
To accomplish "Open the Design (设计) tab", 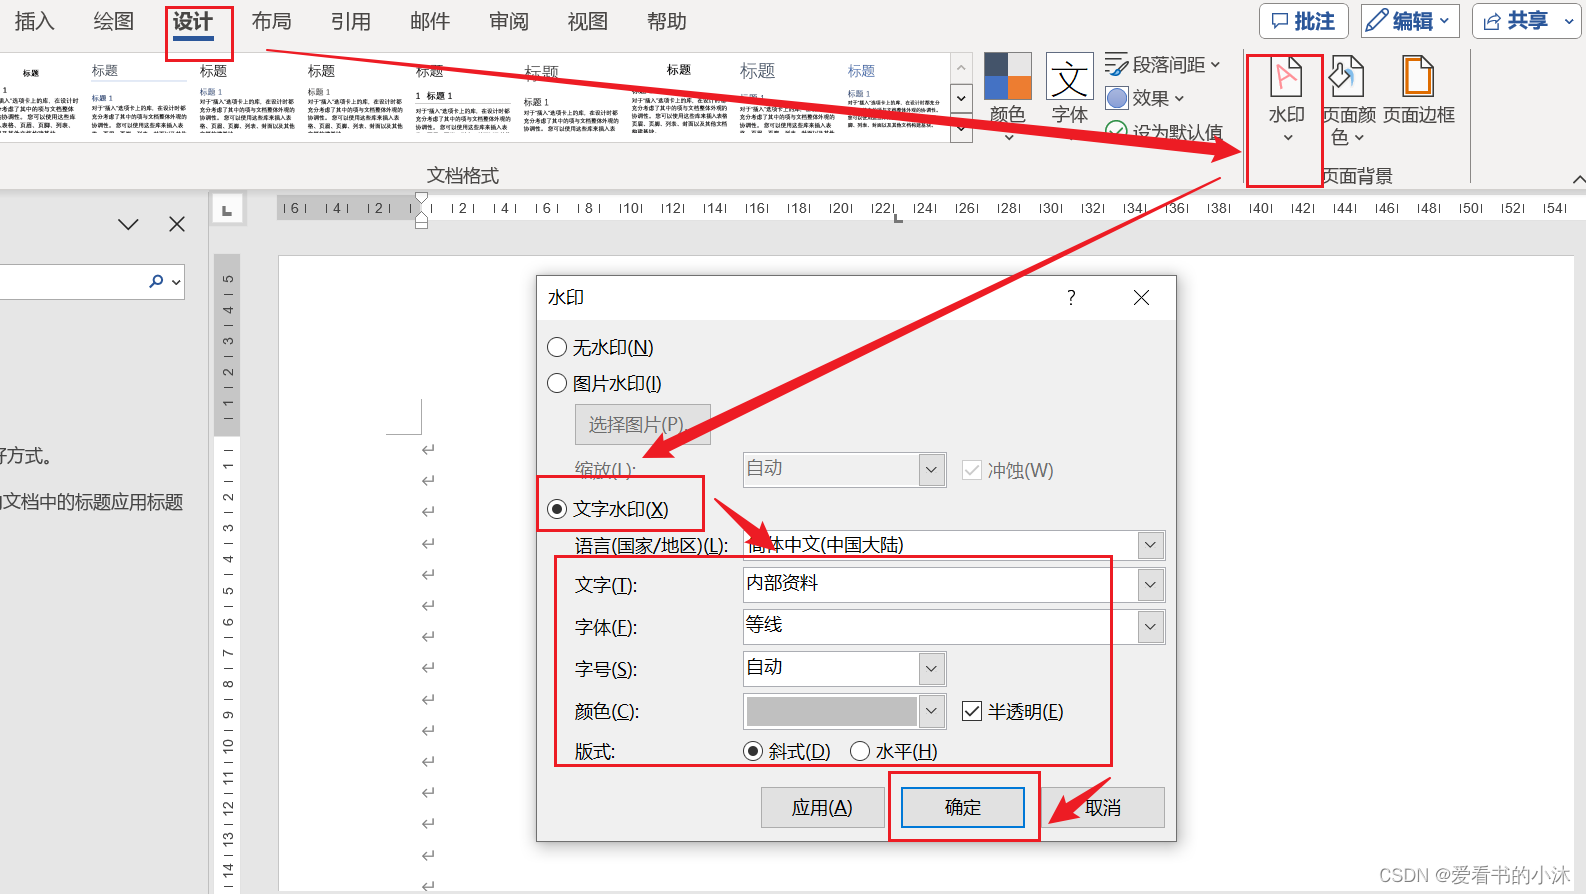I will (193, 21).
